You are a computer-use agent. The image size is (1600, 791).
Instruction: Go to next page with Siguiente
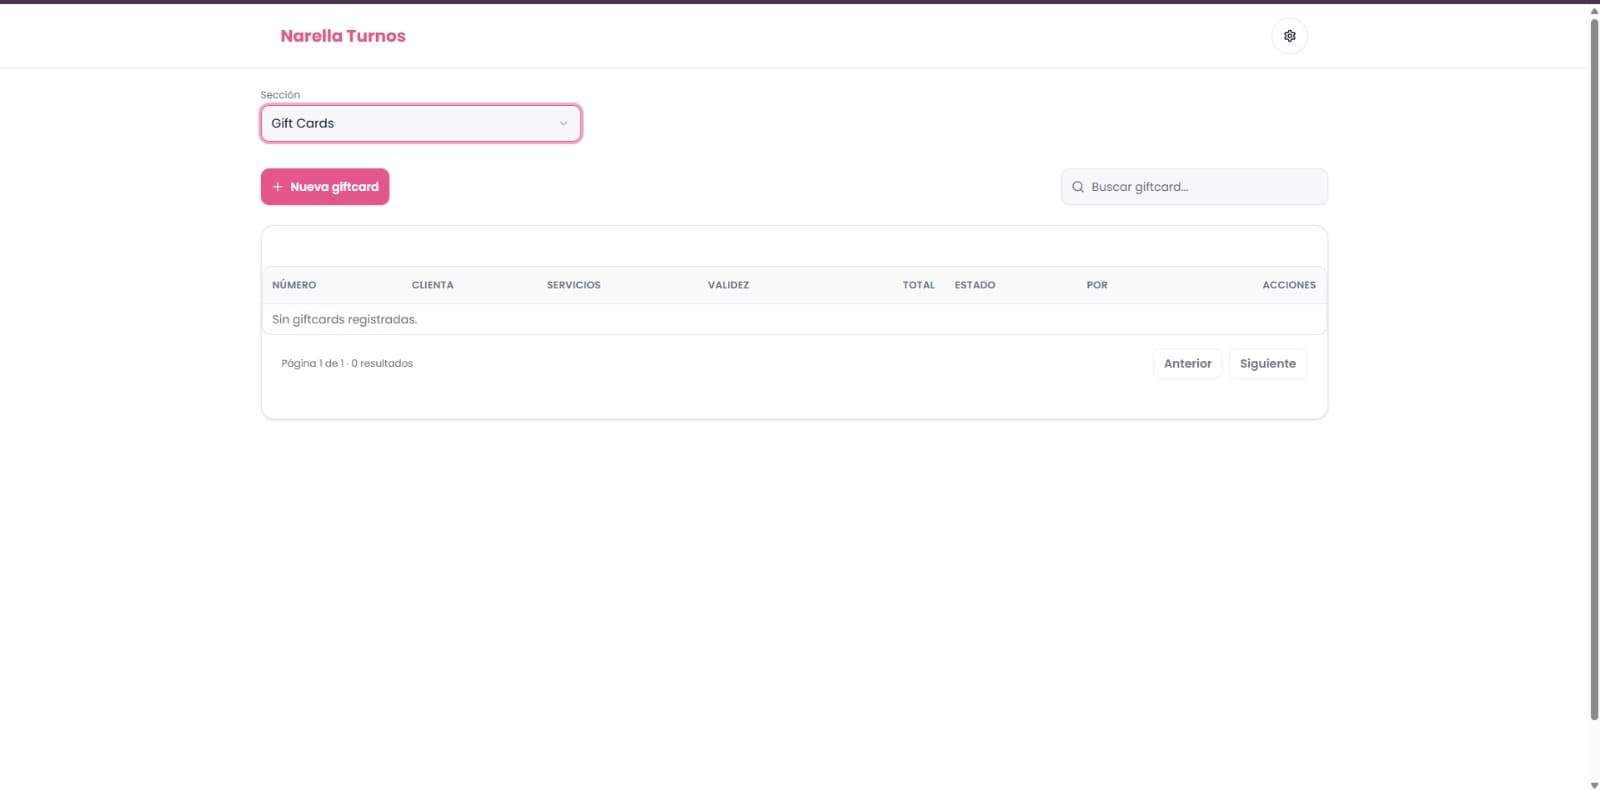tap(1267, 364)
